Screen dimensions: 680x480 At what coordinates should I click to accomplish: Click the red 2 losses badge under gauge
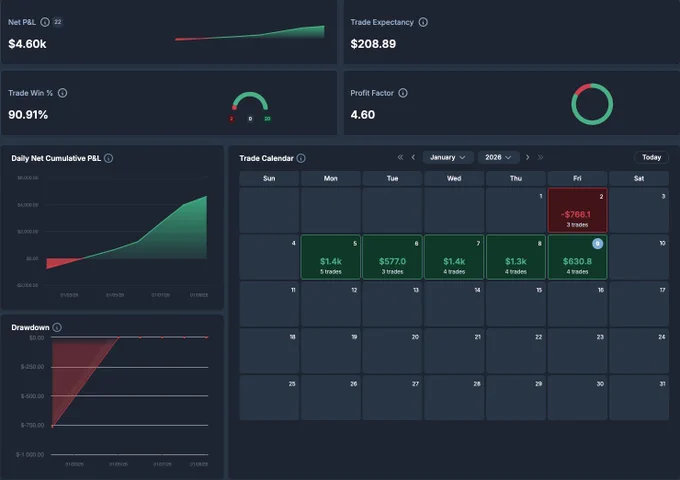232,119
